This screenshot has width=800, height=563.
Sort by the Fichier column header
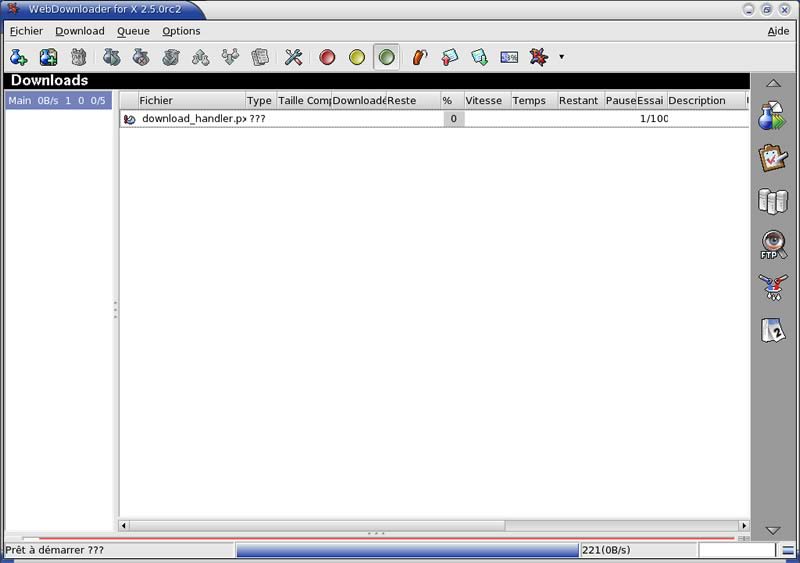[x=192, y=101]
